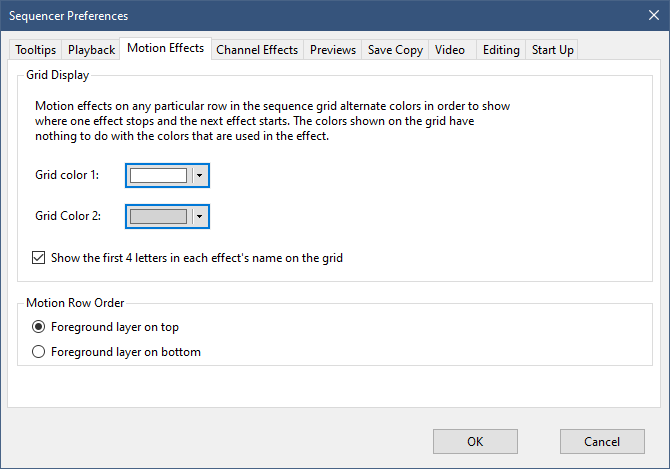Switch to the Tooltips tab
Image resolution: width=670 pixels, height=469 pixels.
coord(35,50)
